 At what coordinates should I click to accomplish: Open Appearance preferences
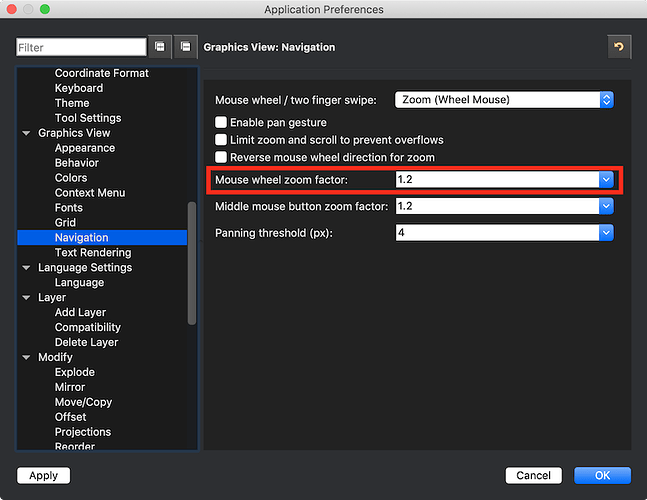pyautogui.click(x=85, y=148)
